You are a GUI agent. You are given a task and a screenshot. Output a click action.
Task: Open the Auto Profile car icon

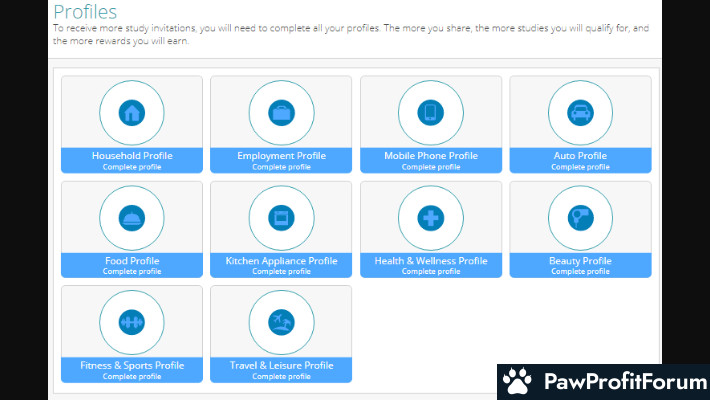coord(580,112)
